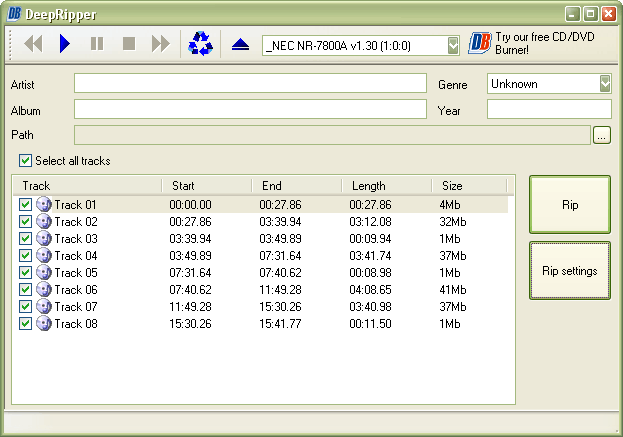
Task: Uncheck the Track 01 checkbox
Action: 25,205
